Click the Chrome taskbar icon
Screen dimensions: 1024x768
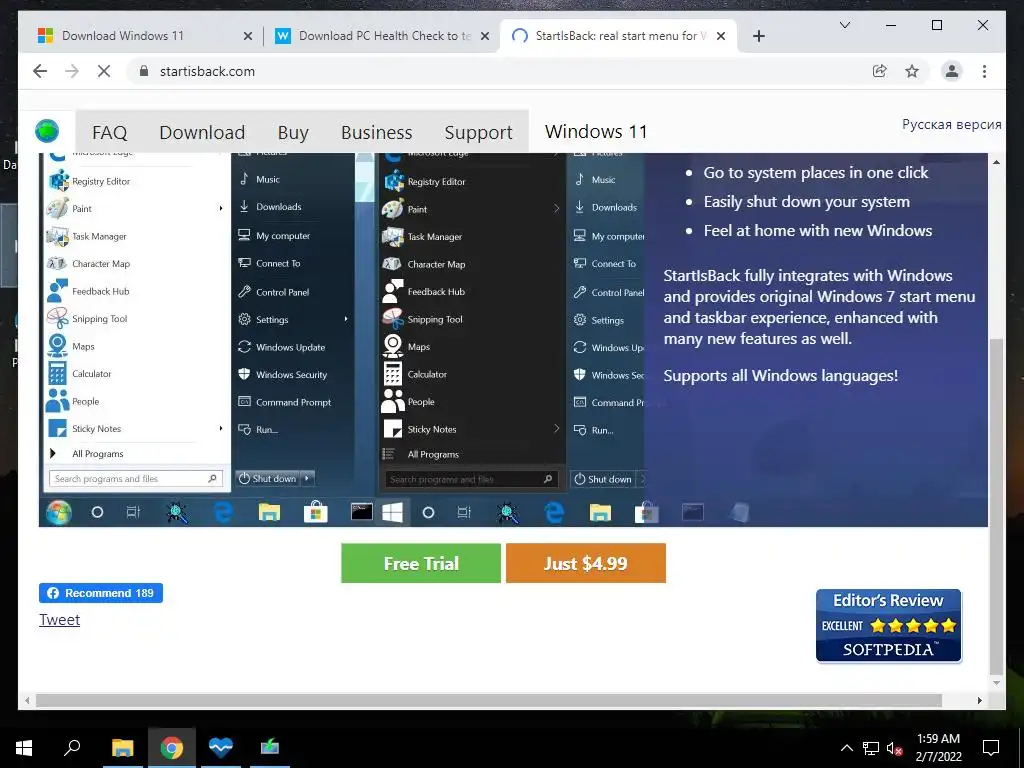click(172, 748)
